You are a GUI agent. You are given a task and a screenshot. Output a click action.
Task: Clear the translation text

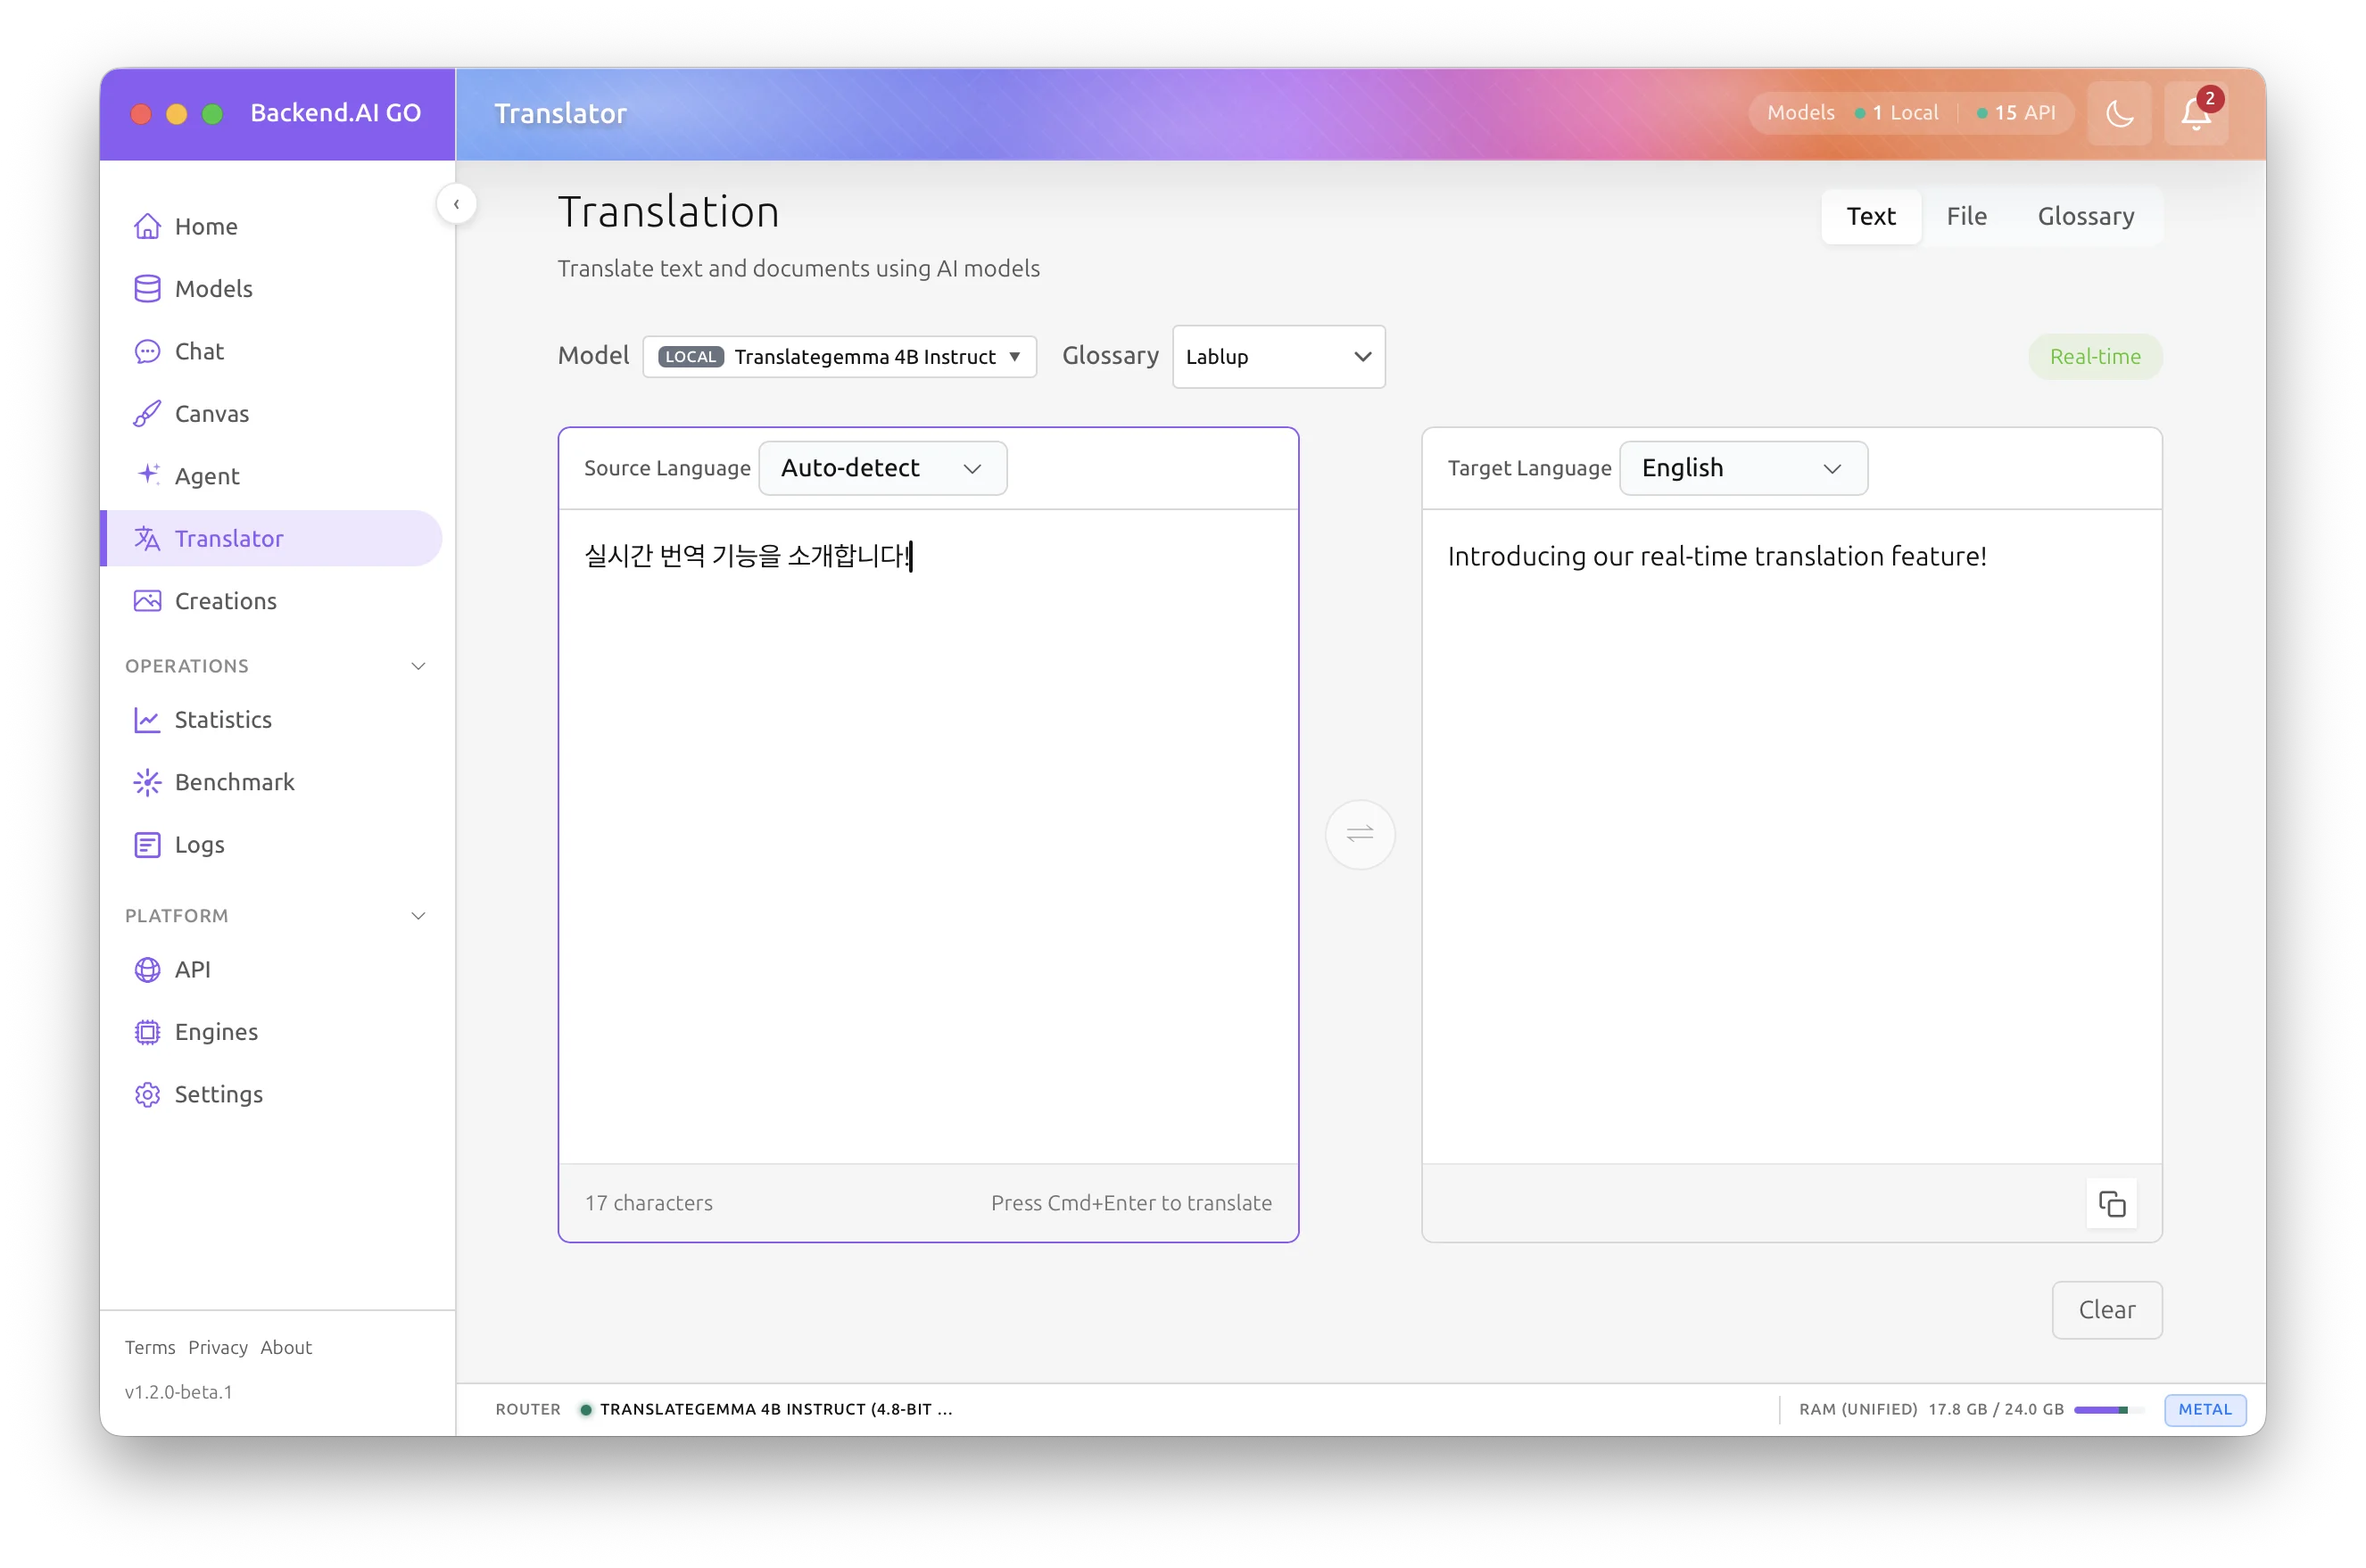pyautogui.click(x=2106, y=1310)
